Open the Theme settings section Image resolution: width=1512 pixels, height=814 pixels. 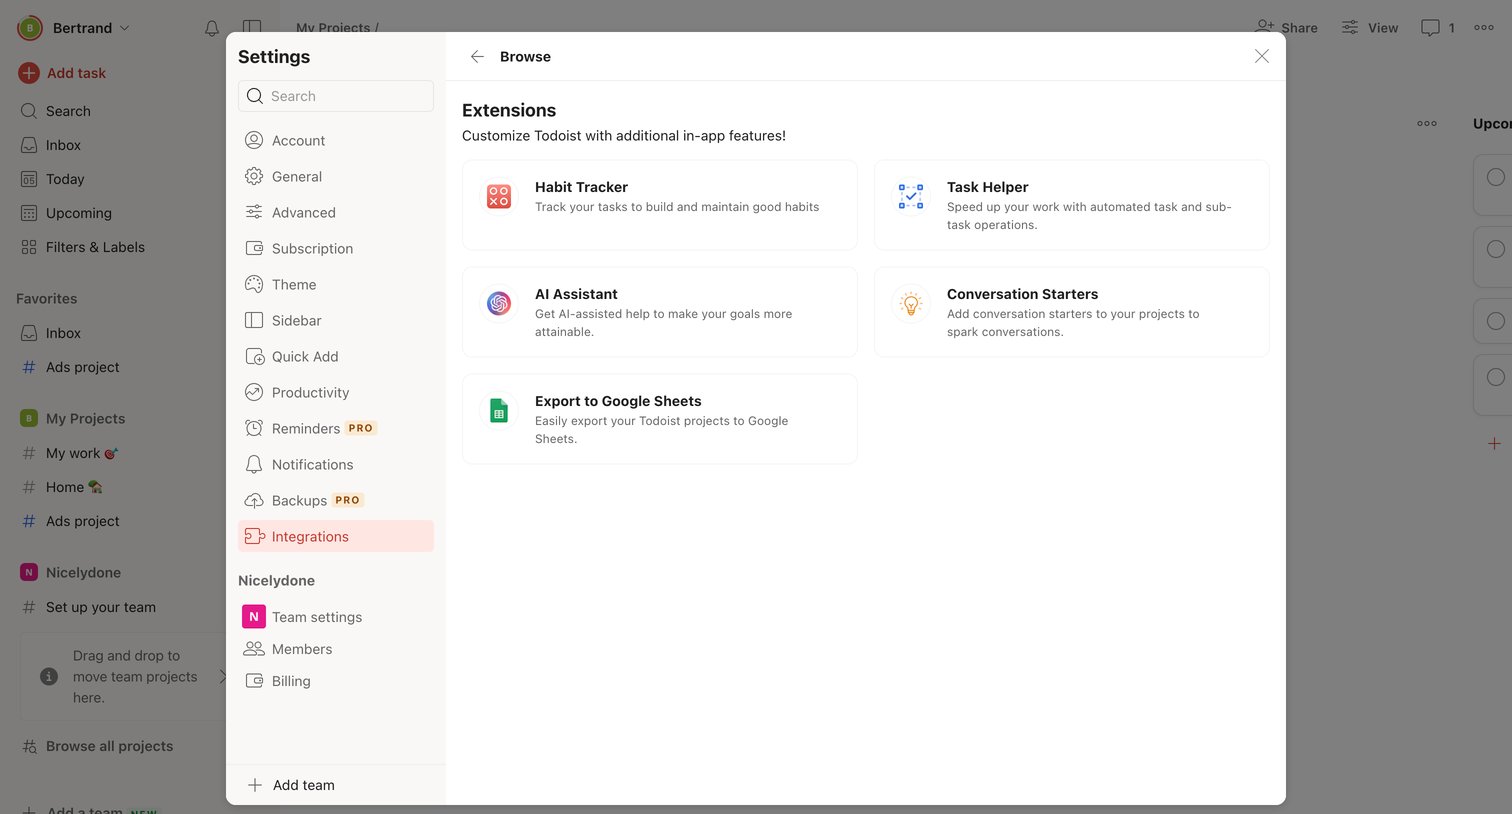pyautogui.click(x=336, y=285)
